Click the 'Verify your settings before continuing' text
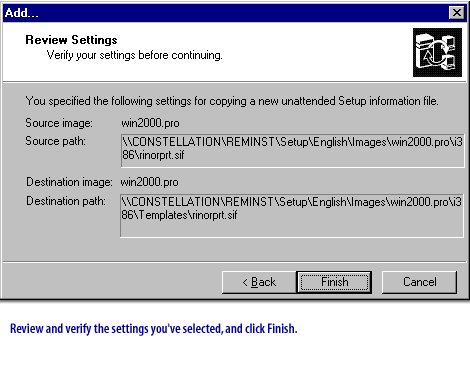The width and height of the screenshot is (470, 385). pos(134,55)
